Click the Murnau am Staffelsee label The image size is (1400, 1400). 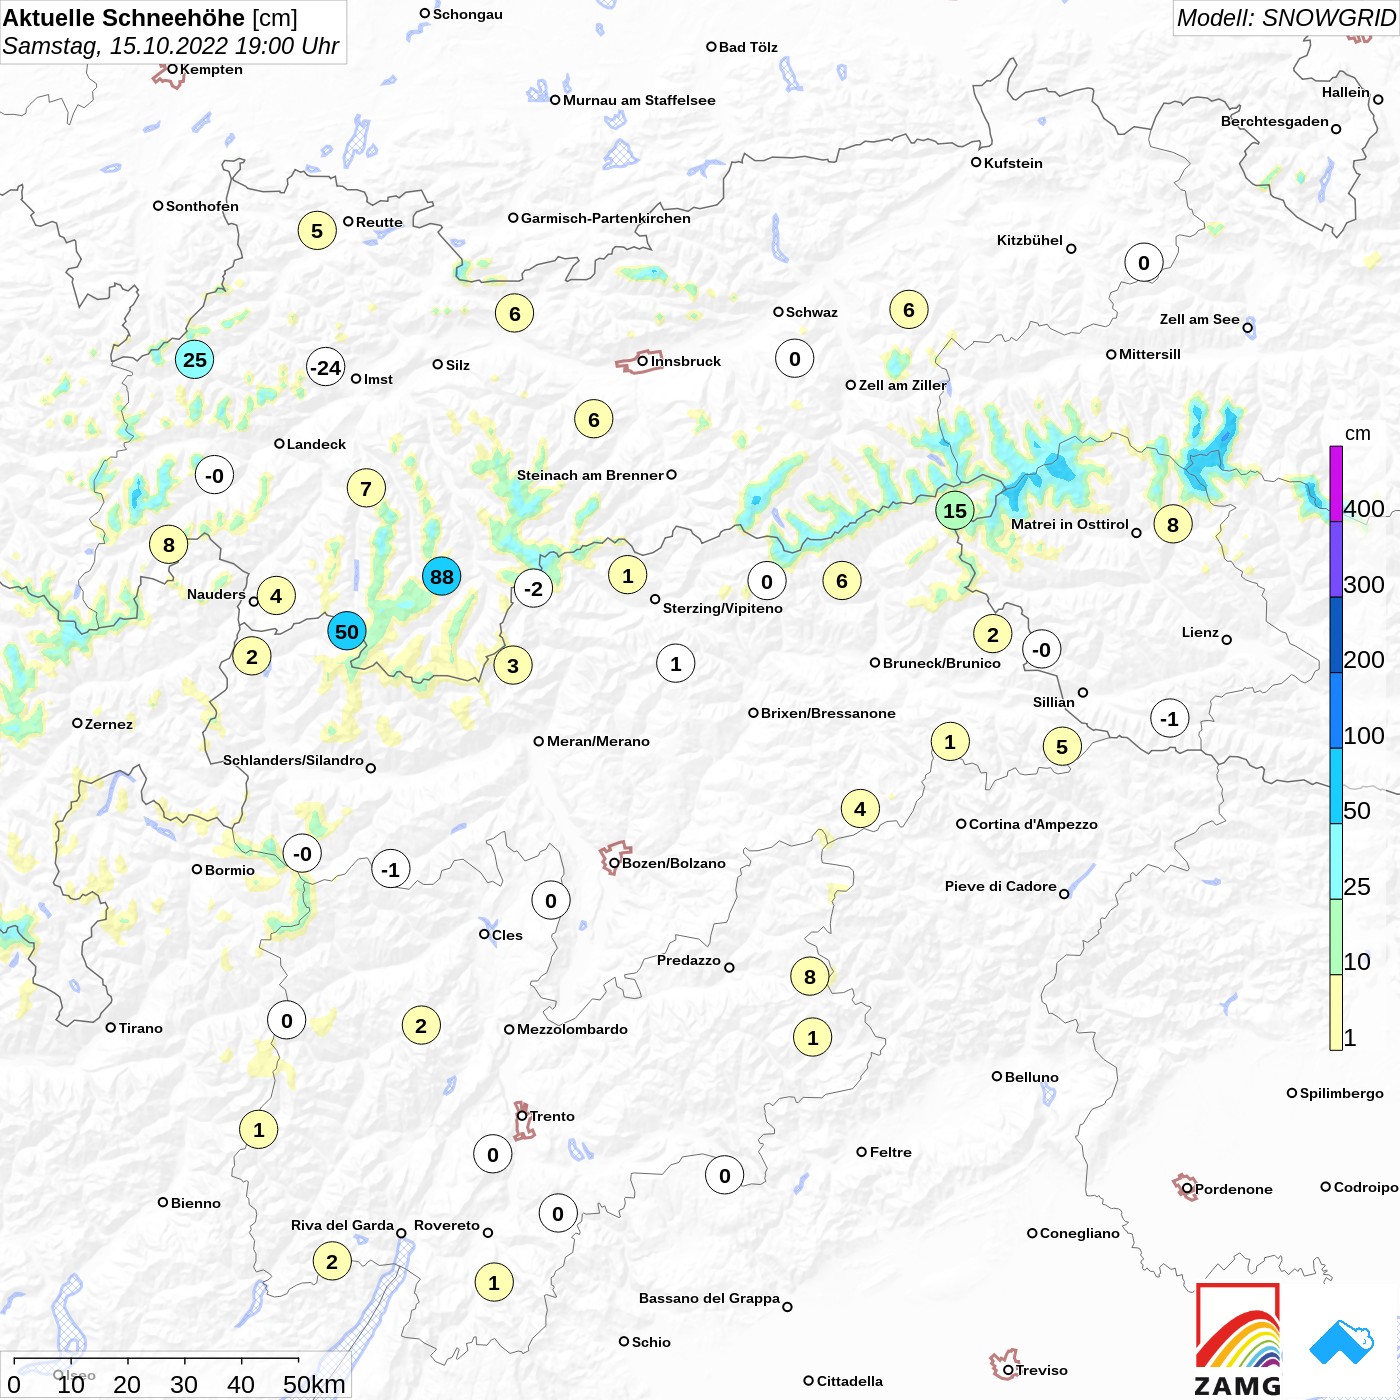(639, 100)
